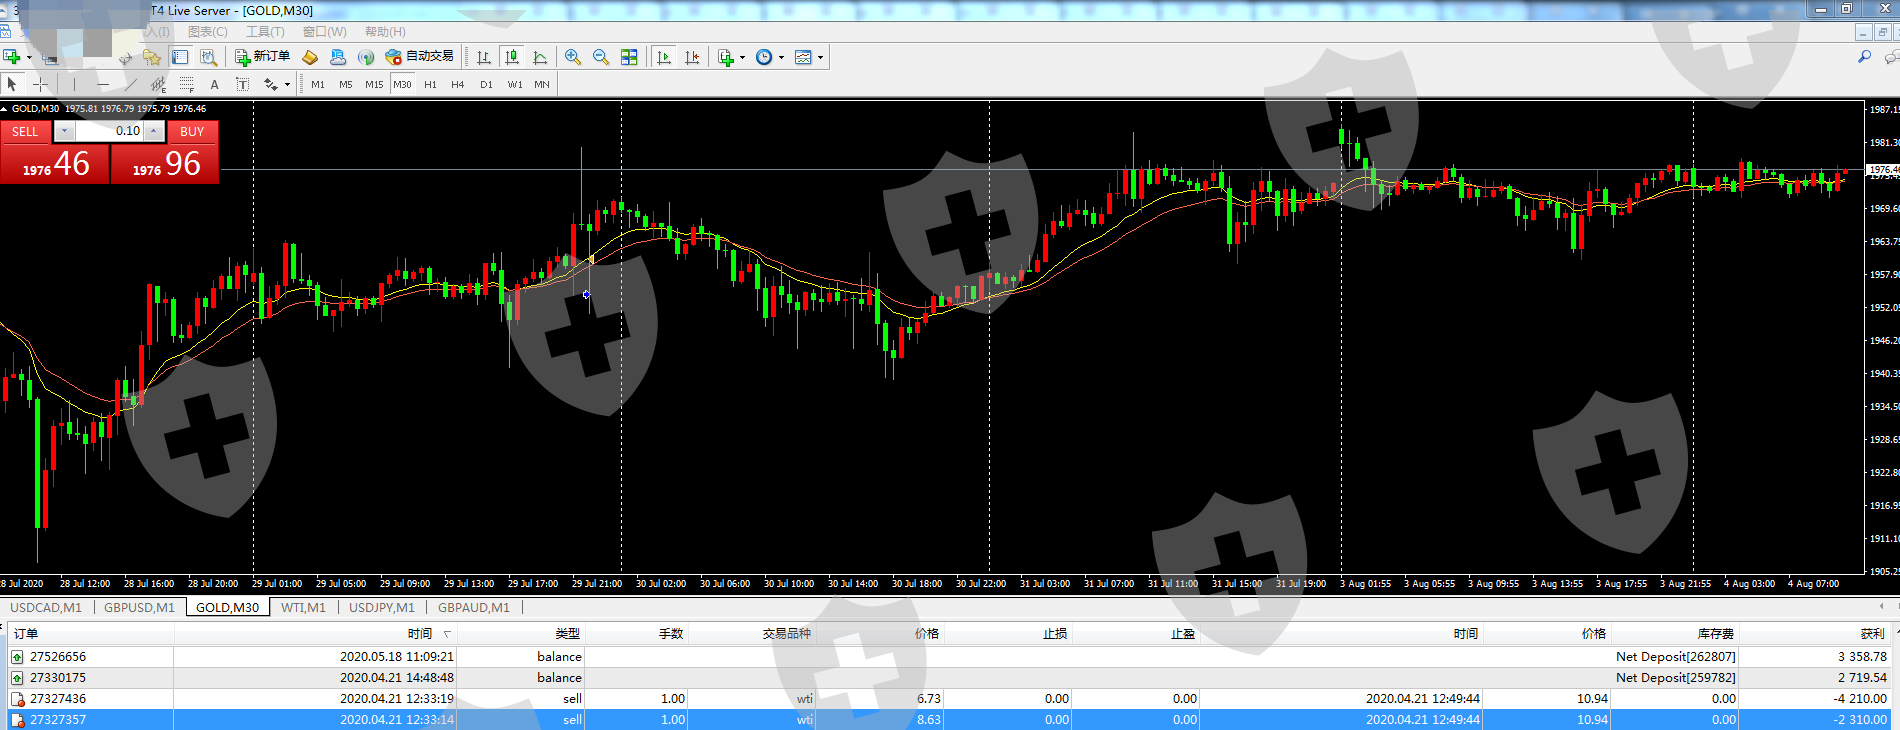1900x730 pixels.
Task: Switch chart to candlestick display mode
Action: point(512,57)
